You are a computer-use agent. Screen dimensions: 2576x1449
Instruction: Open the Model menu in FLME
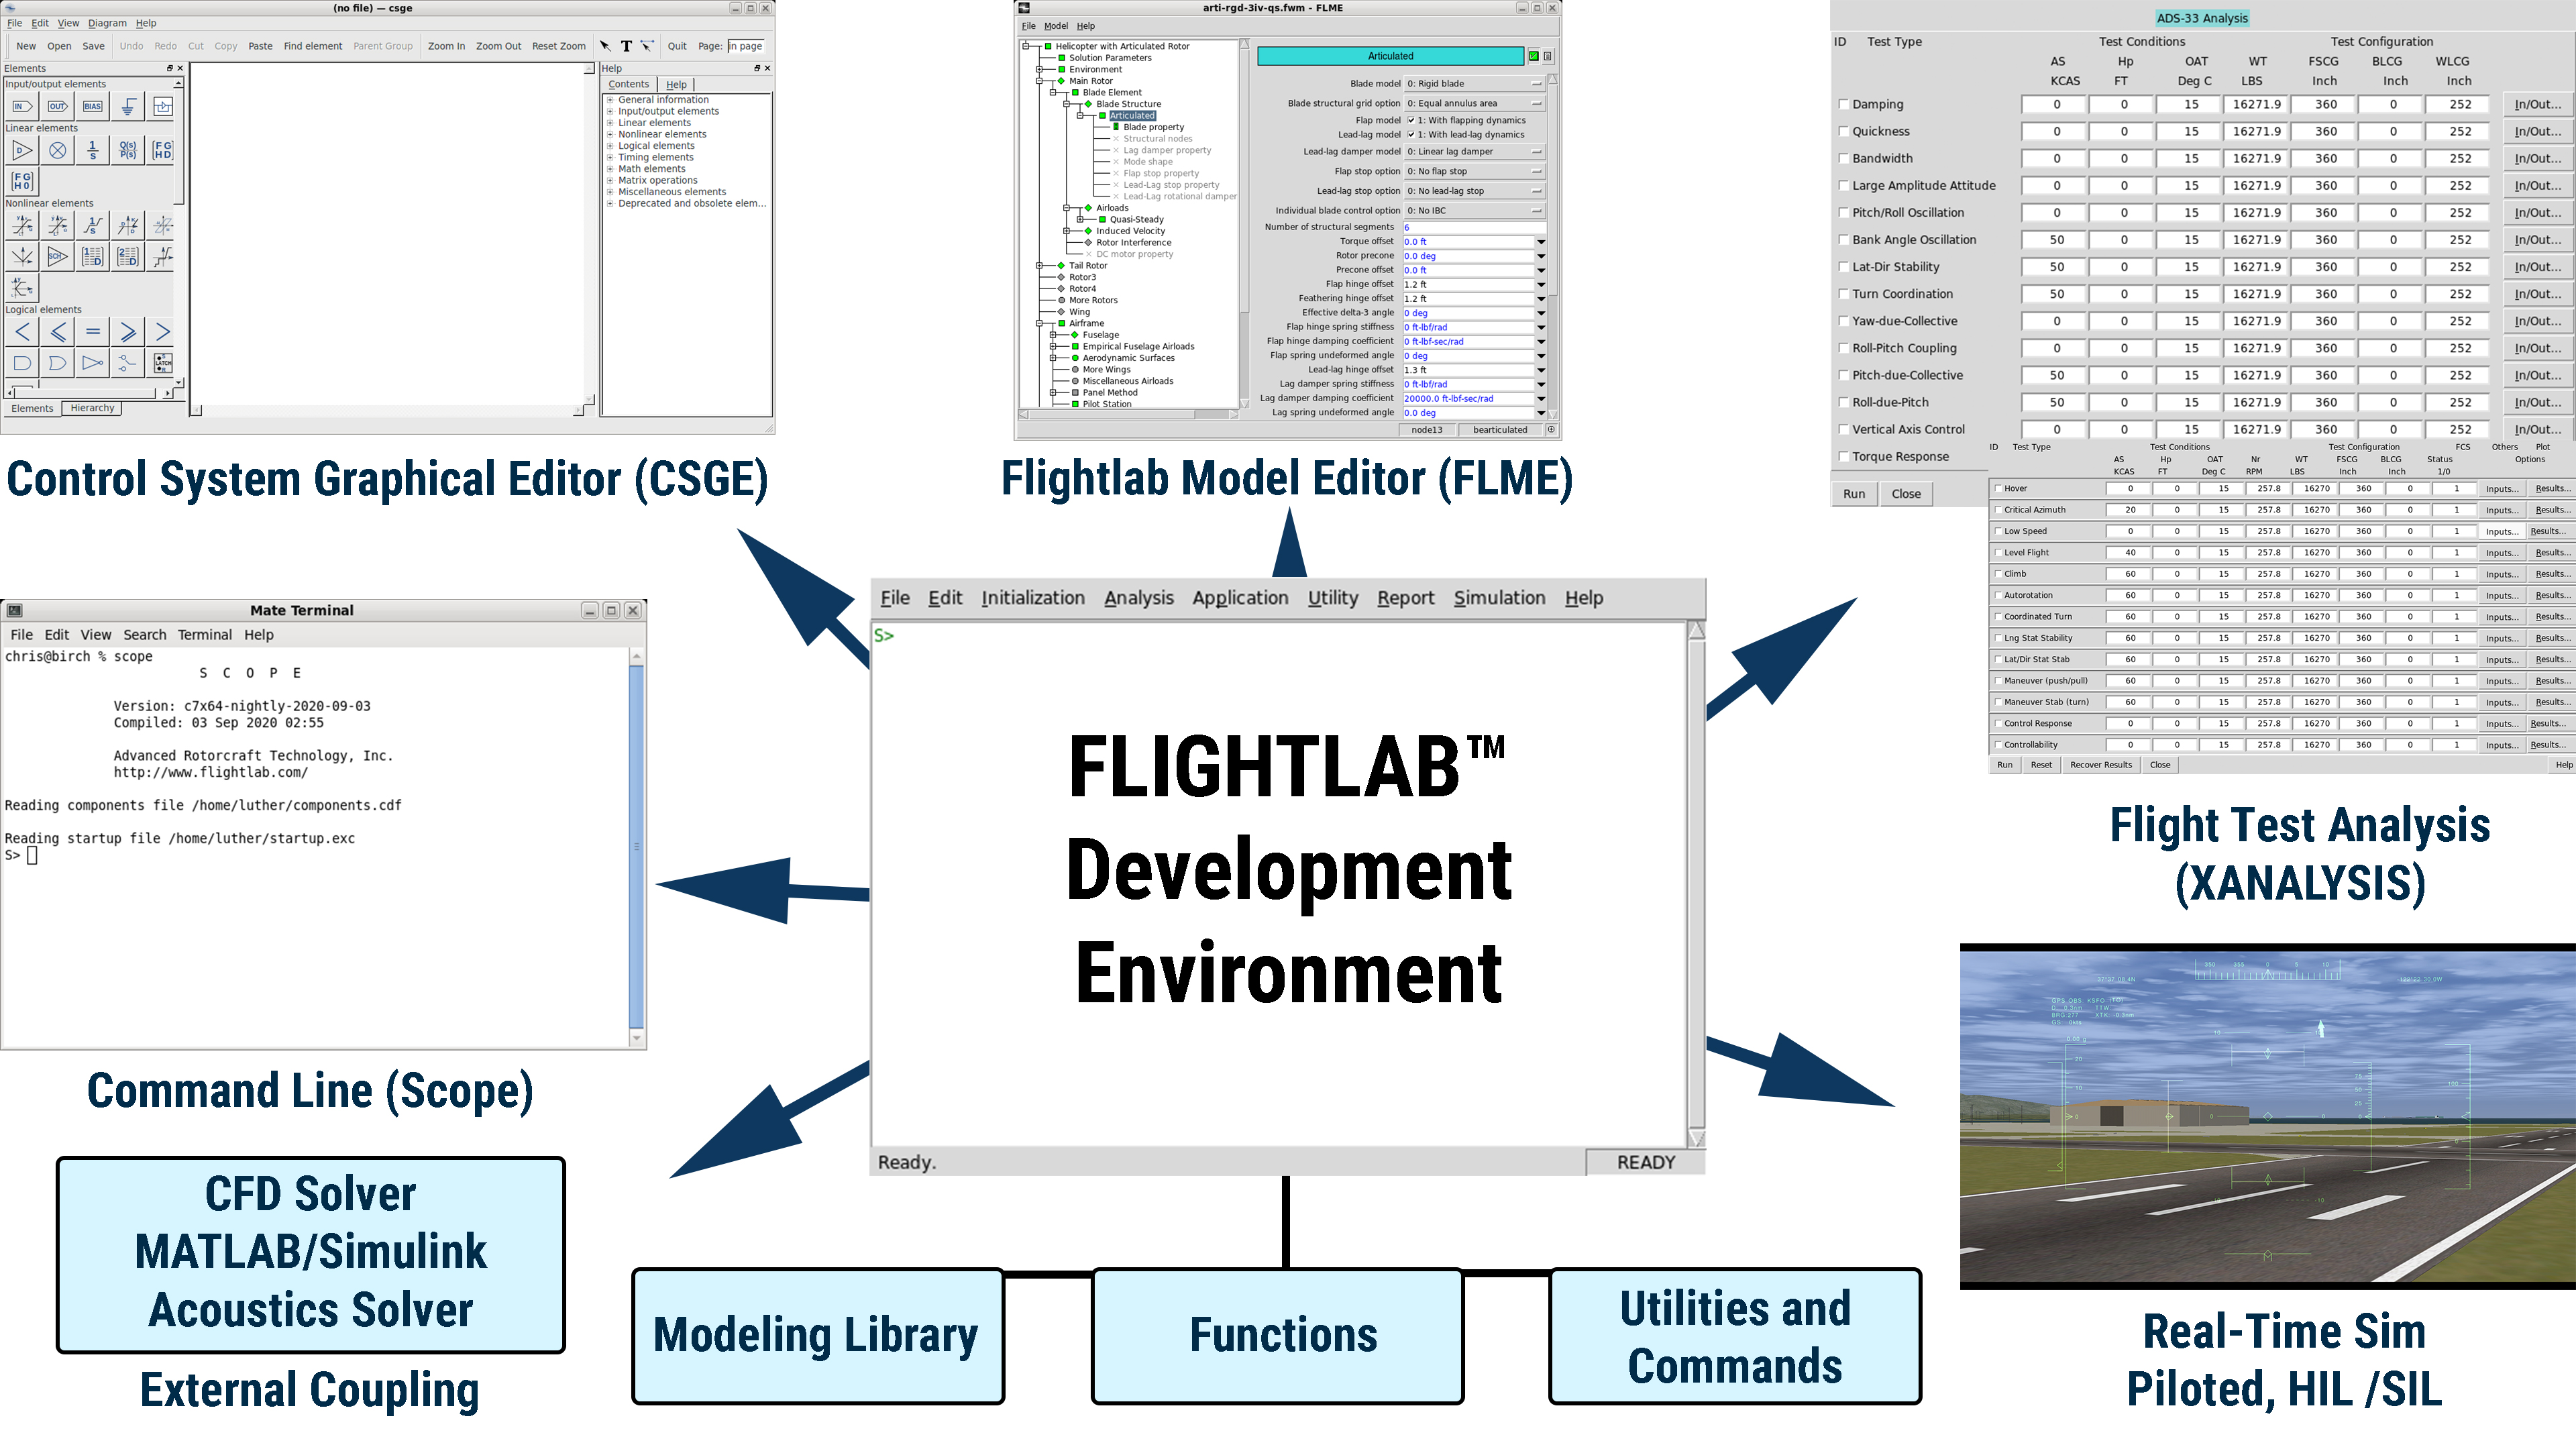coord(1056,26)
